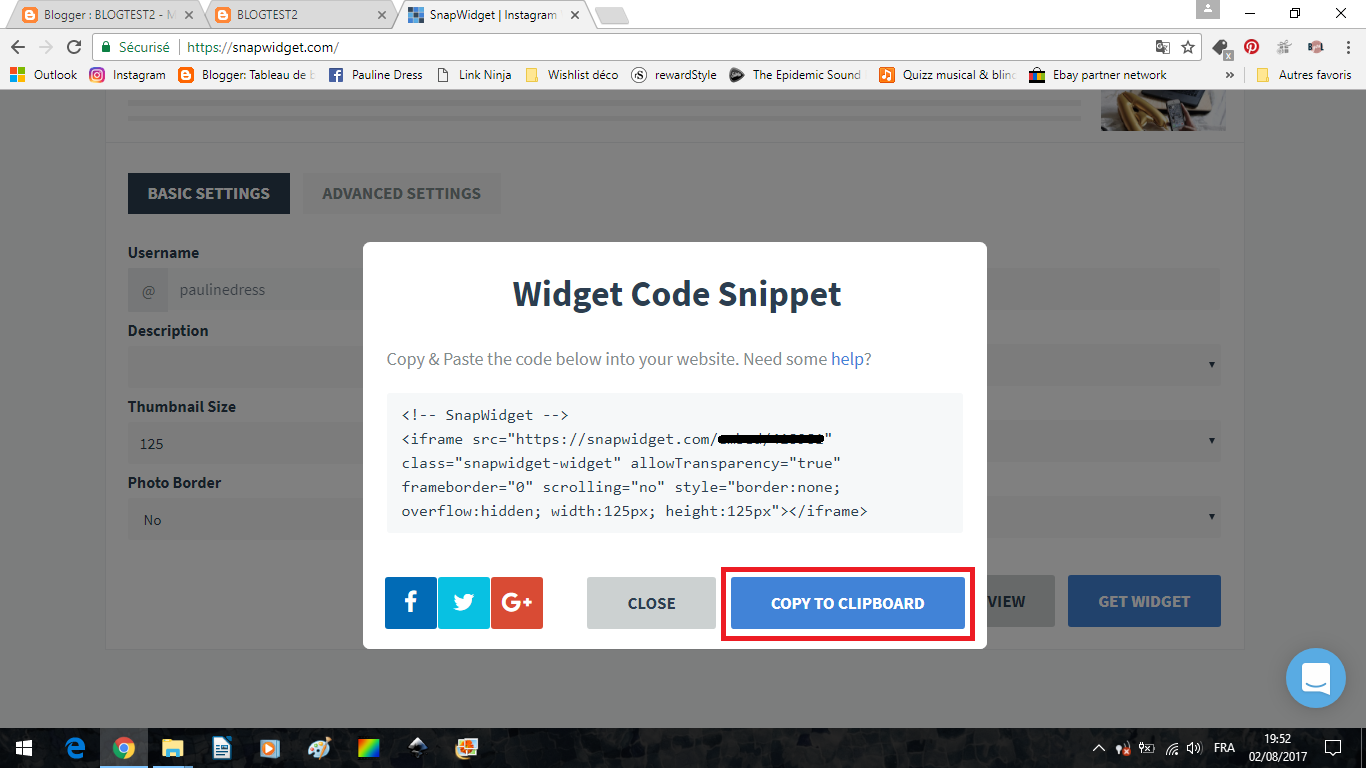Switch to the BLOGTEST2 browser tab

coord(300,15)
